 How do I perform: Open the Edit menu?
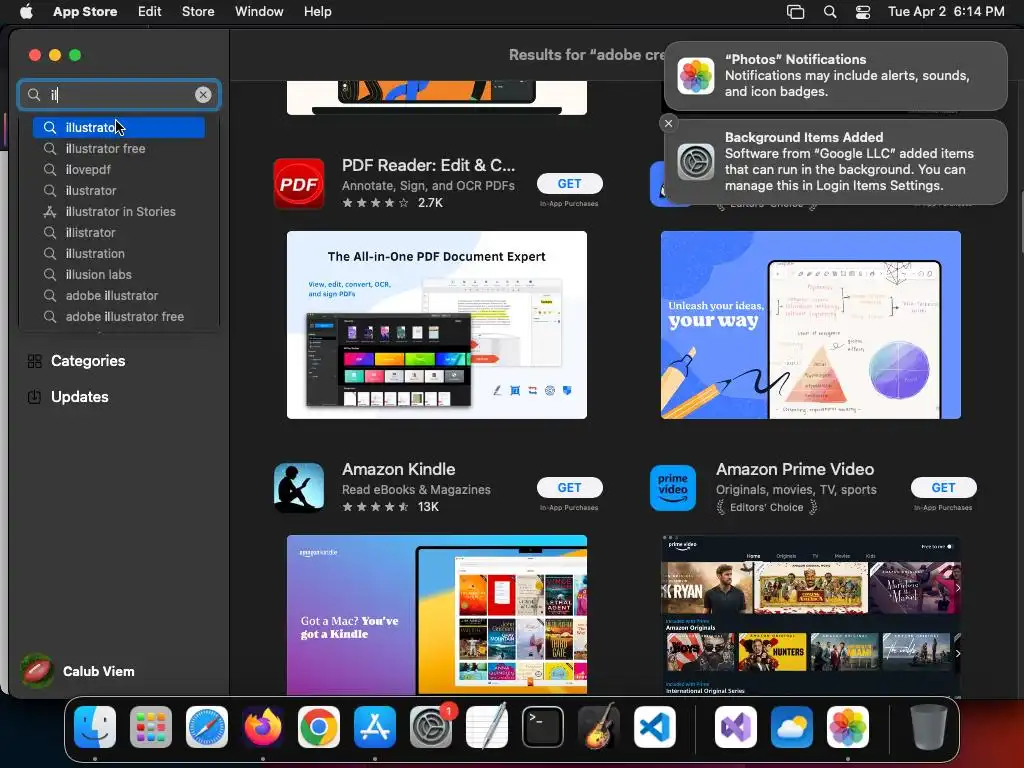[150, 12]
